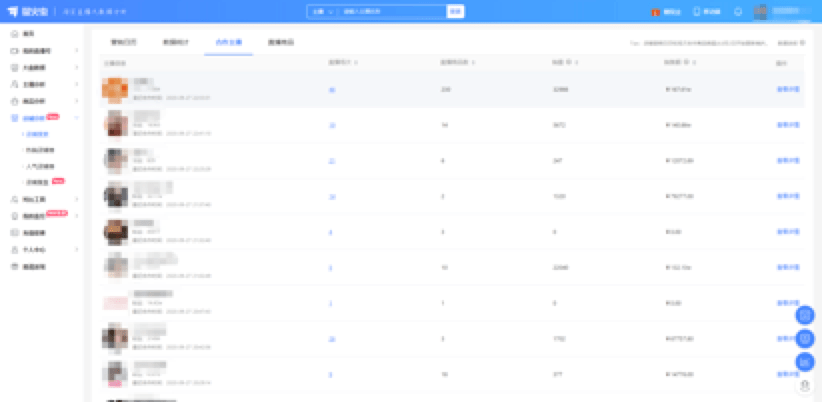Image resolution: width=822 pixels, height=402 pixels.
Task: Collapse the highlighted blue sidebar section
Action: (76, 118)
